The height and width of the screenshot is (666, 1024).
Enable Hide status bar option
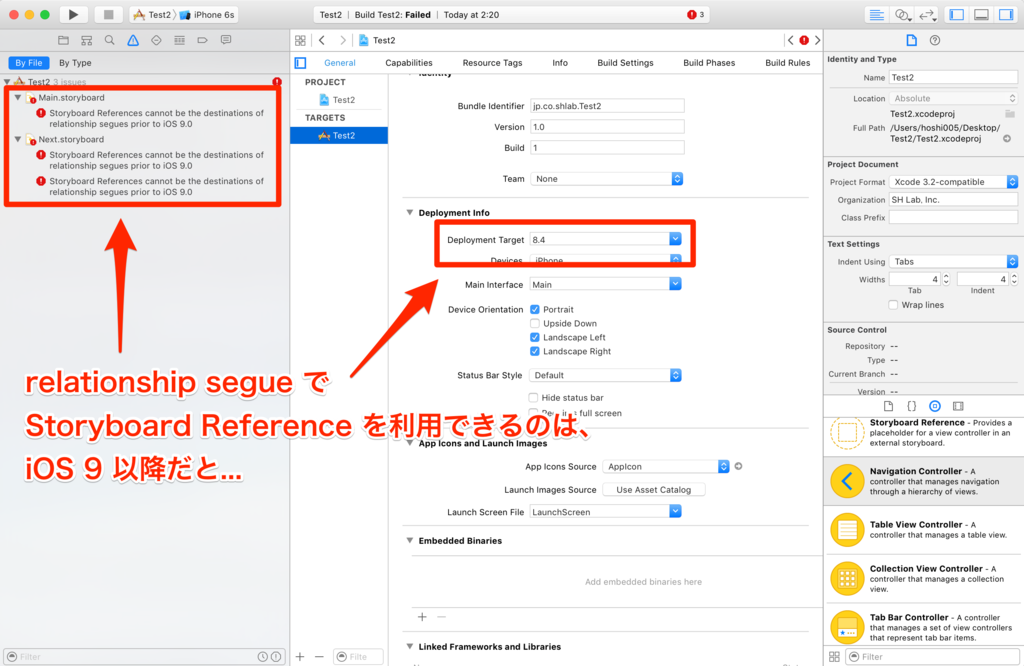(534, 398)
